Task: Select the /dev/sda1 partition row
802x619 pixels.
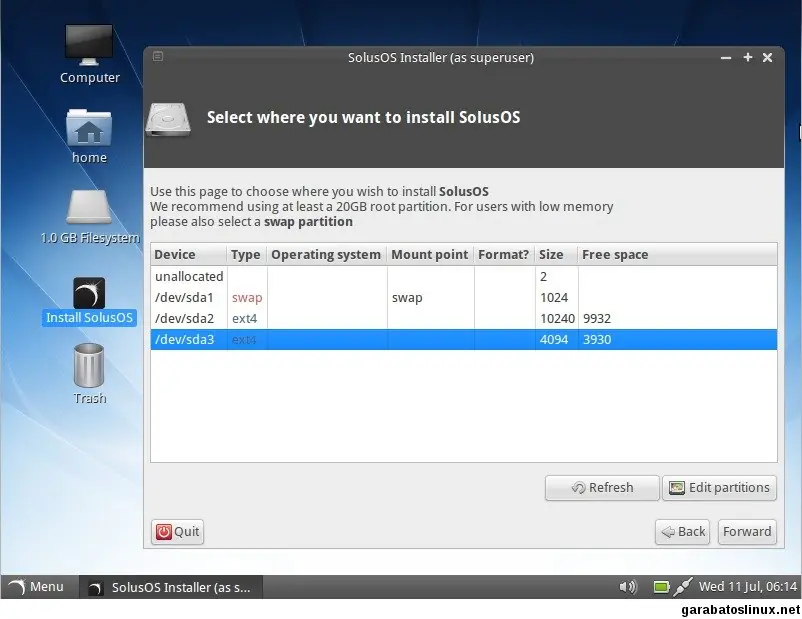Action: (x=464, y=297)
